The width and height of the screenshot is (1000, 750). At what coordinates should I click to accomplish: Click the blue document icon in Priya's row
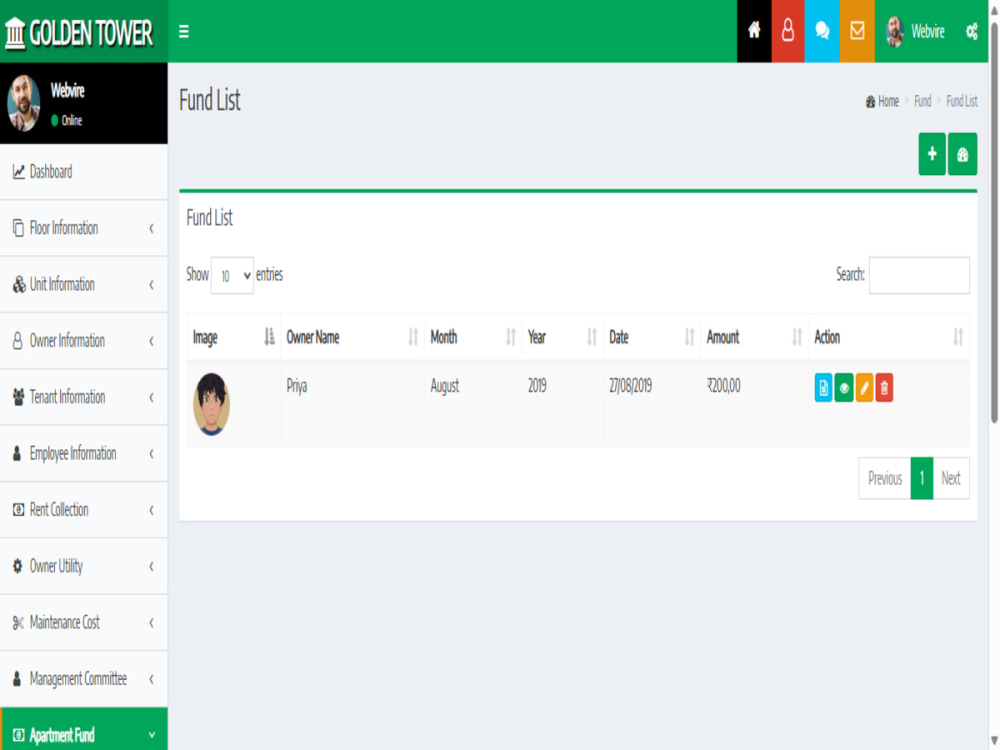click(823, 388)
